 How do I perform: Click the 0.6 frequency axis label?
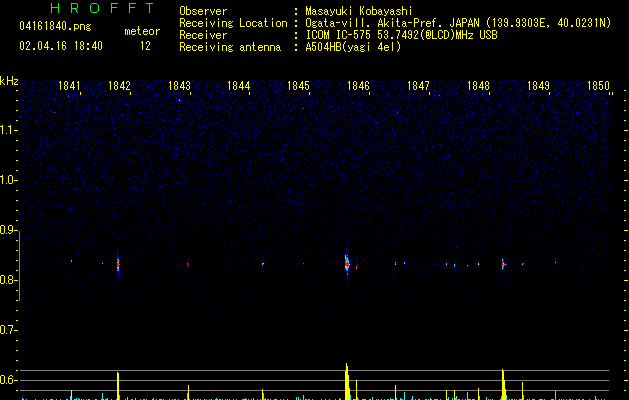8,380
